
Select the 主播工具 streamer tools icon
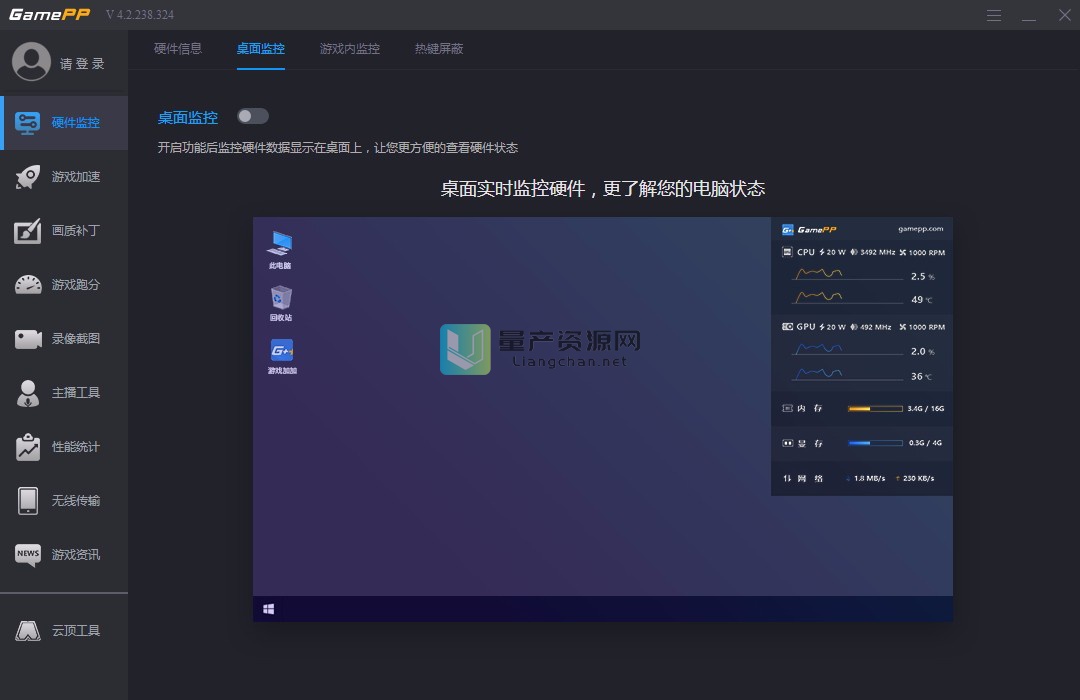click(x=28, y=393)
